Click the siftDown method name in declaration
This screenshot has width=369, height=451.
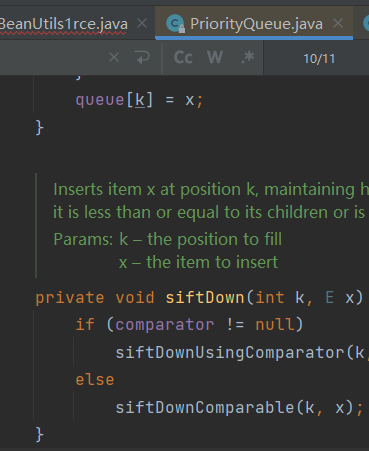205,297
